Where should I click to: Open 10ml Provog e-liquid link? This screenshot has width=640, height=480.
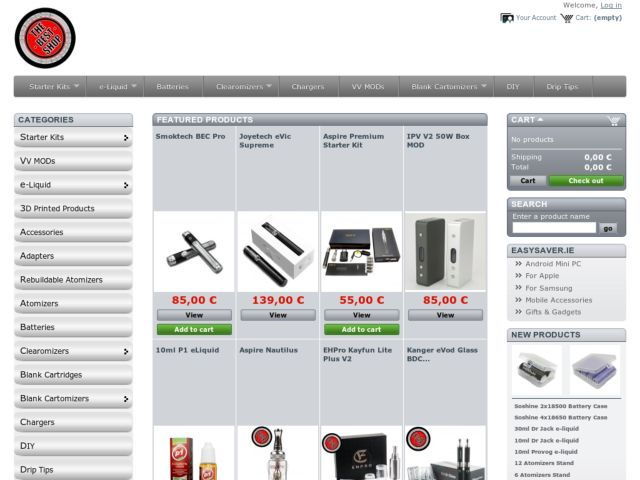click(x=546, y=451)
